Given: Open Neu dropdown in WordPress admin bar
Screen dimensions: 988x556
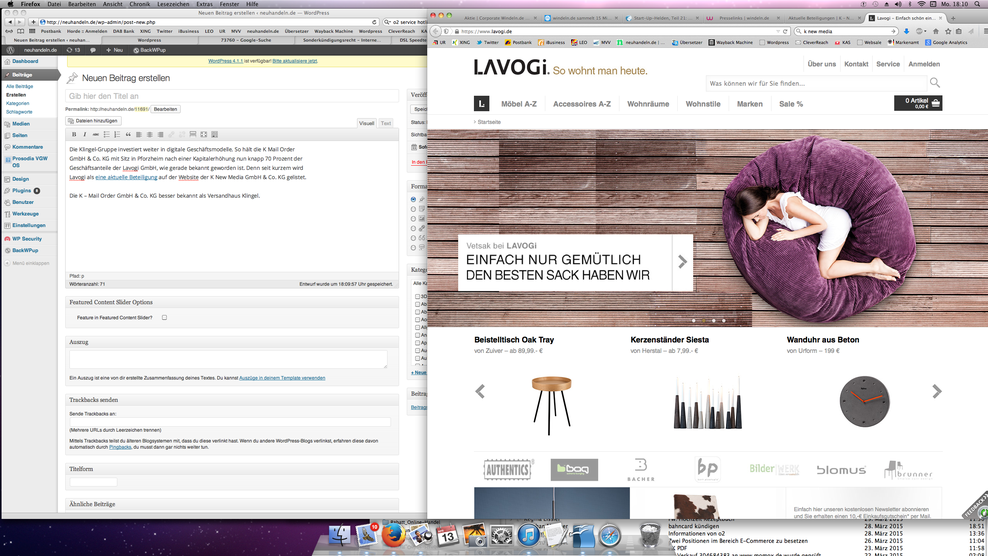Looking at the screenshot, I should pyautogui.click(x=114, y=50).
